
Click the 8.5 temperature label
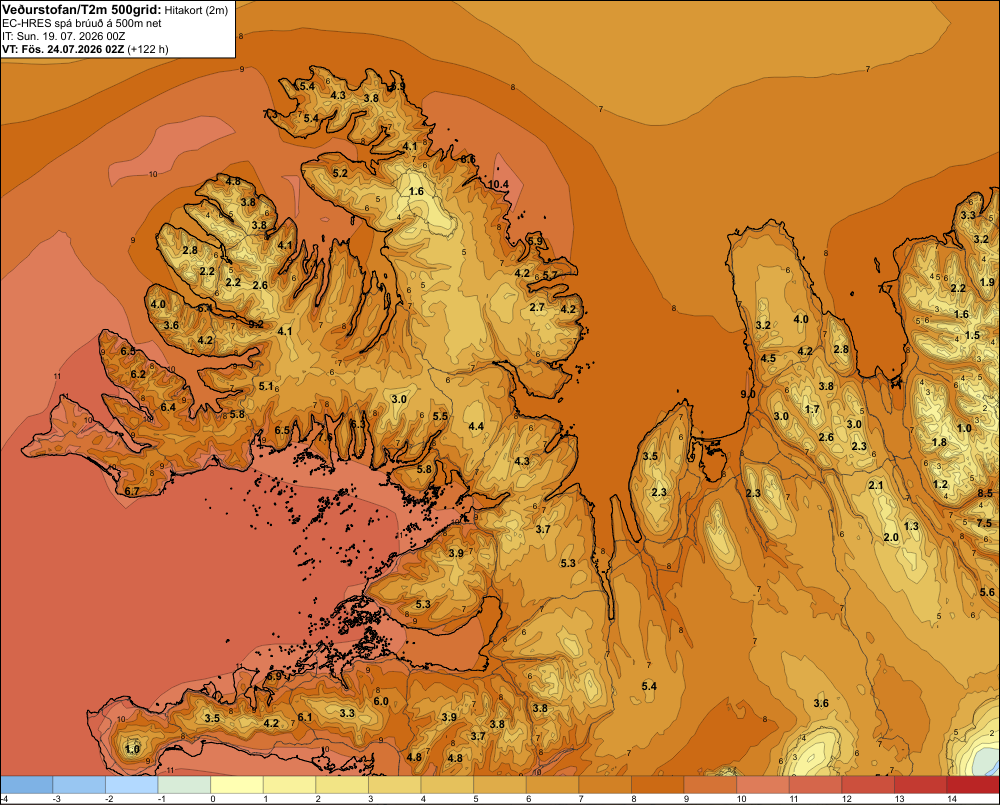pyautogui.click(x=985, y=493)
